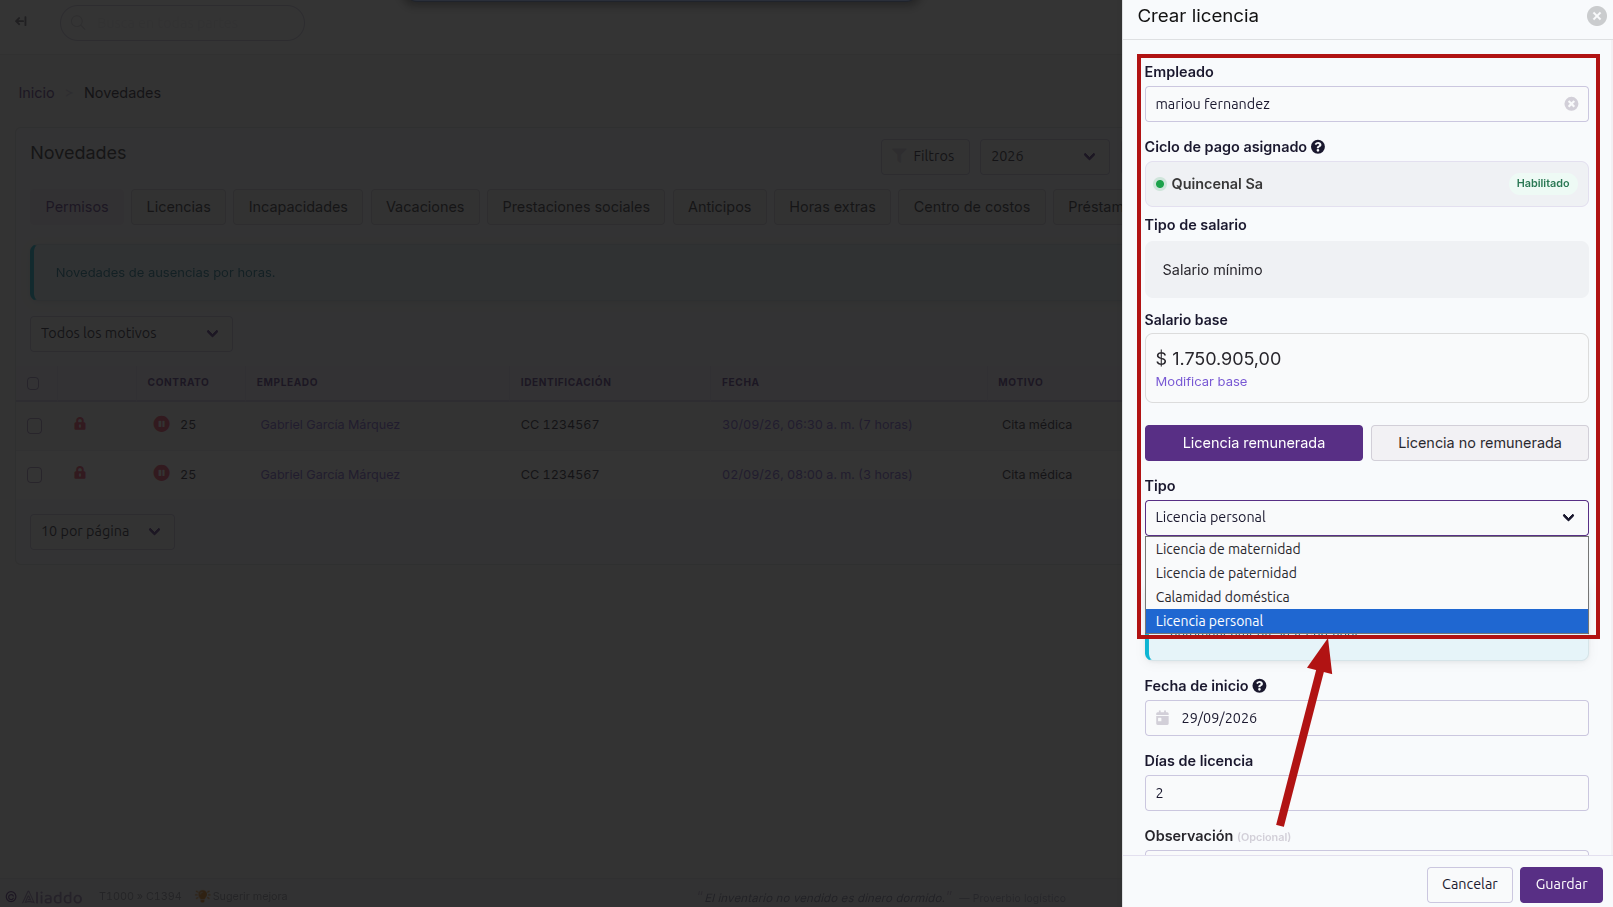Open help icon next to Fecha de inicio

pos(1260,686)
